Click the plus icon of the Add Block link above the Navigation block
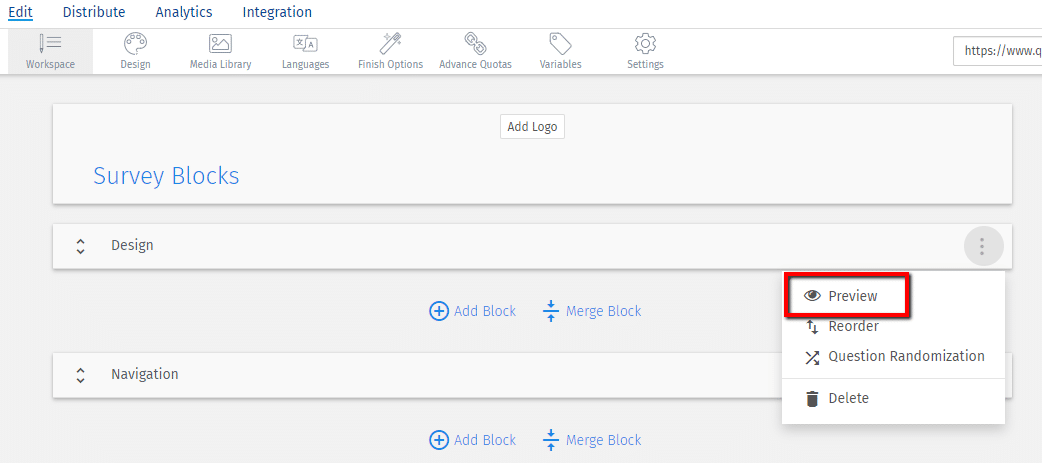Screen dimensions: 1042x463 click(x=439, y=311)
